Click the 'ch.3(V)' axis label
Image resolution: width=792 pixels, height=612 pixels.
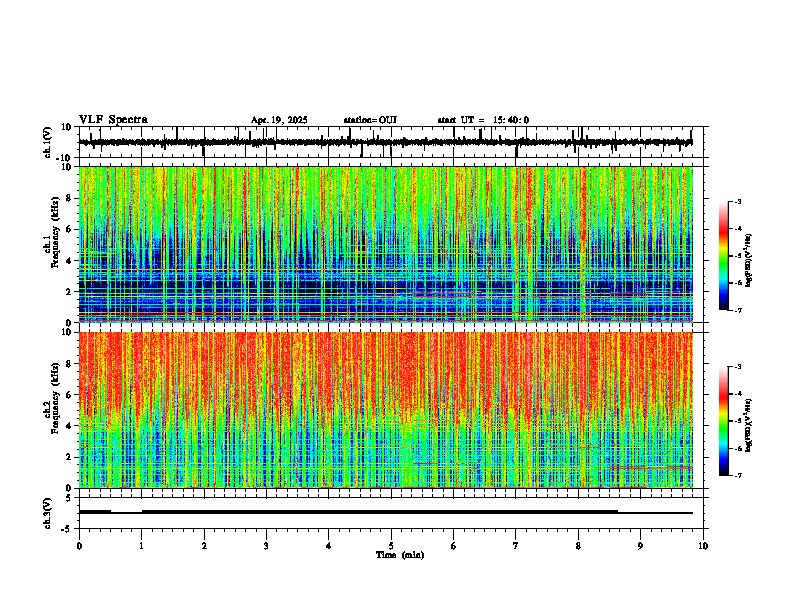point(48,513)
